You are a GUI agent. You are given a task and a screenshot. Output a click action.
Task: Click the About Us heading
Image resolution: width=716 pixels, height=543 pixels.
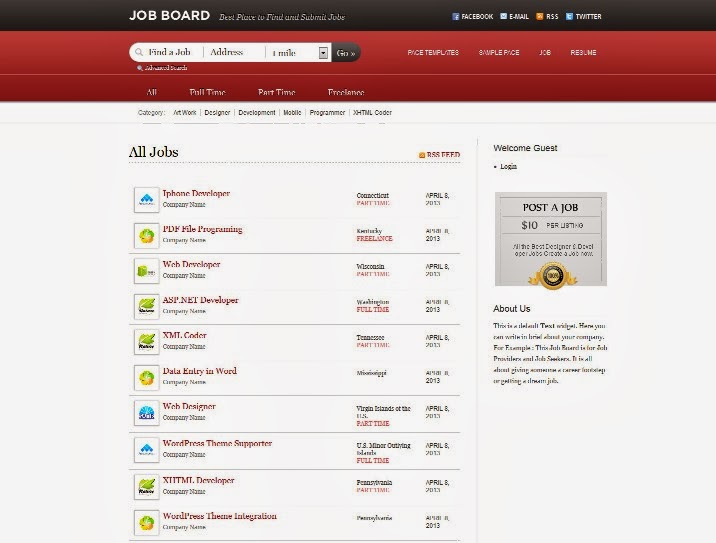pyautogui.click(x=511, y=309)
